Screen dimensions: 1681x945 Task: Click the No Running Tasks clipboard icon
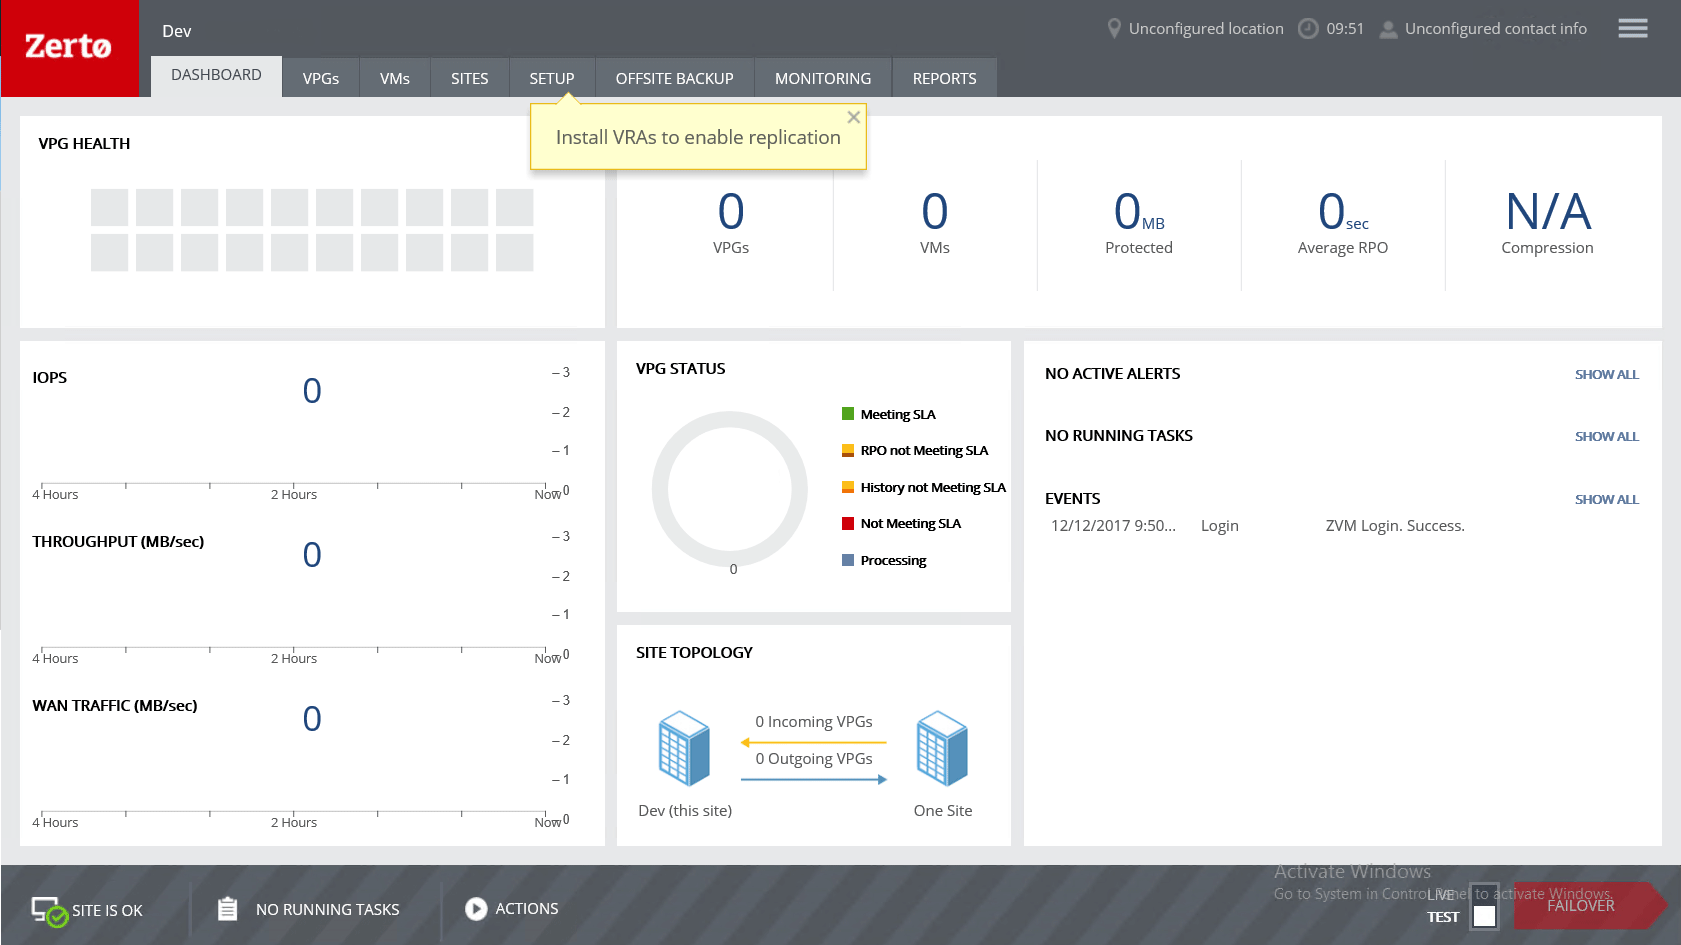[227, 908]
